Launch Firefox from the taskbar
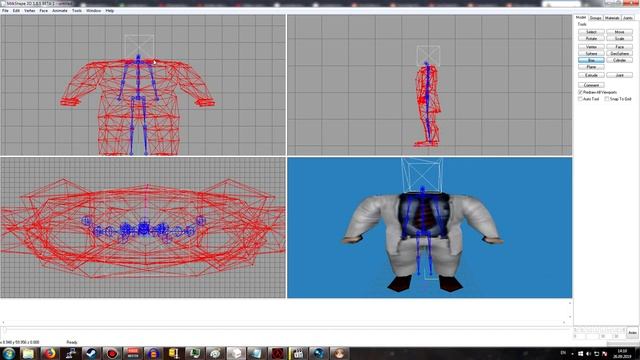640x360 pixels. point(50,353)
